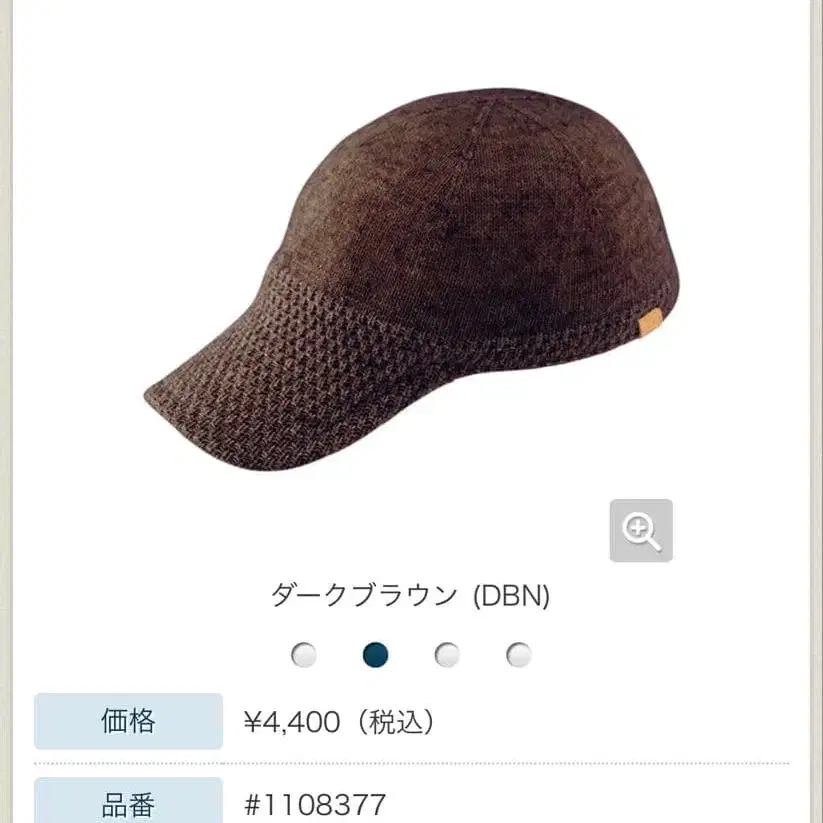823x823 pixels.
Task: Select the highlighted dark blue dot
Action: pos(376,655)
